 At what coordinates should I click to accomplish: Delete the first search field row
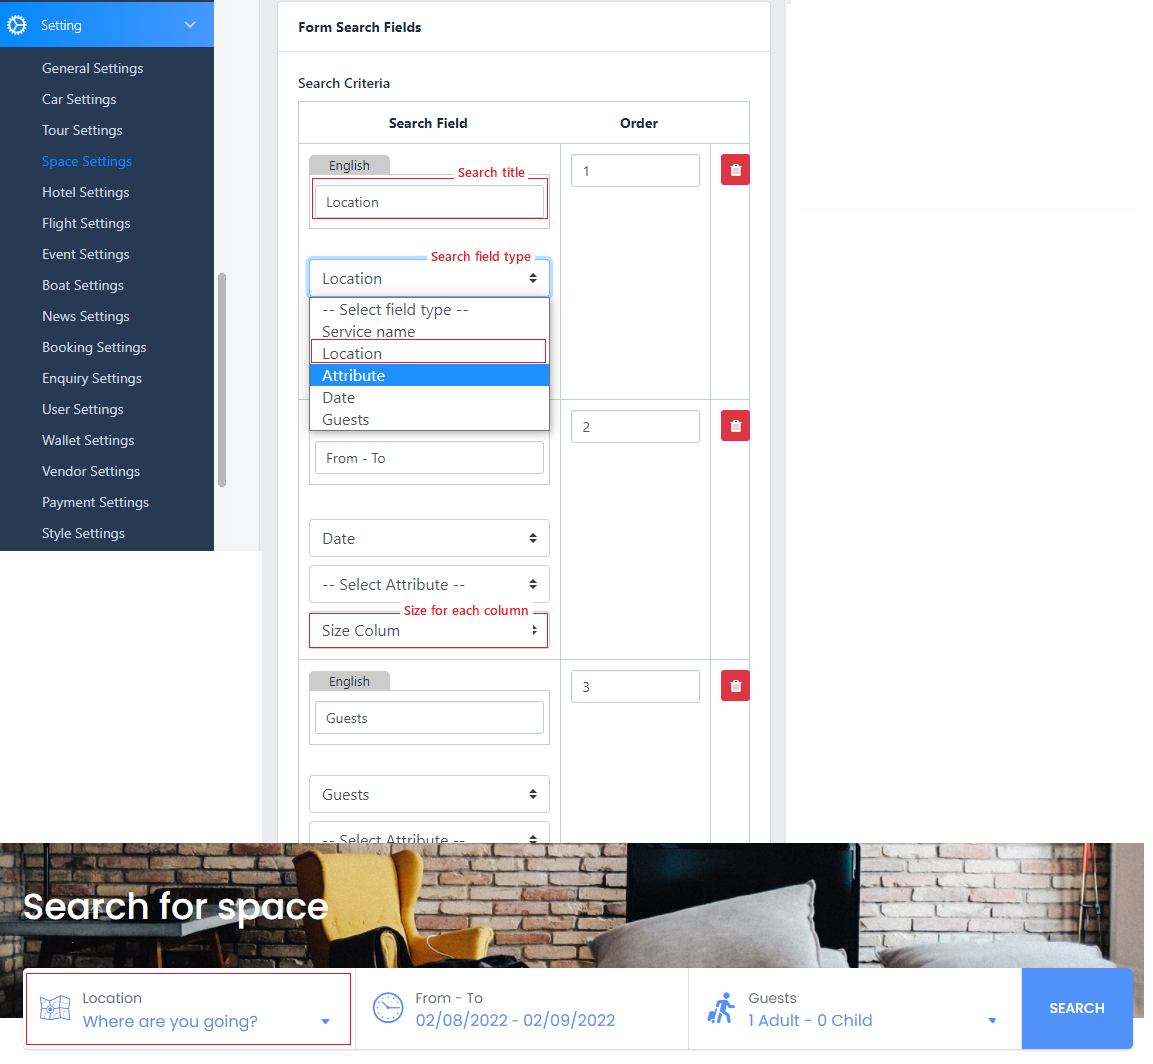(x=735, y=170)
